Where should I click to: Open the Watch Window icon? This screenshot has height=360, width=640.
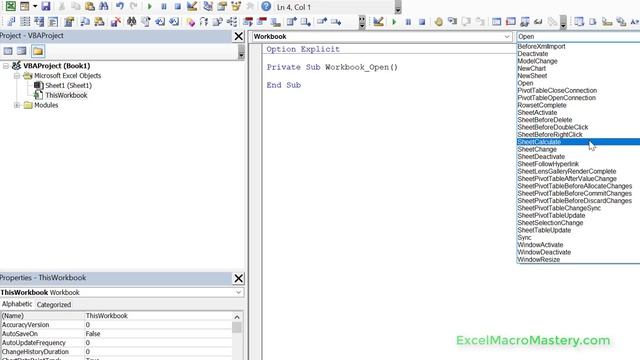(524, 22)
